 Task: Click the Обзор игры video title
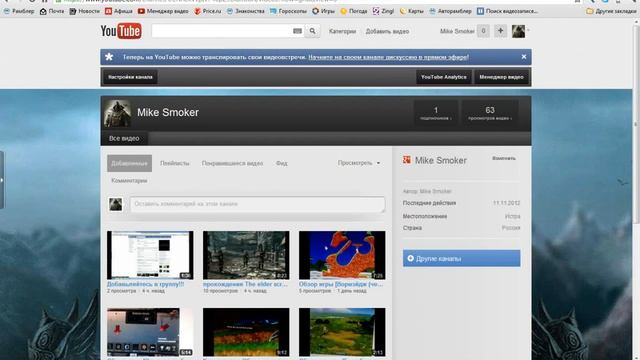341,284
